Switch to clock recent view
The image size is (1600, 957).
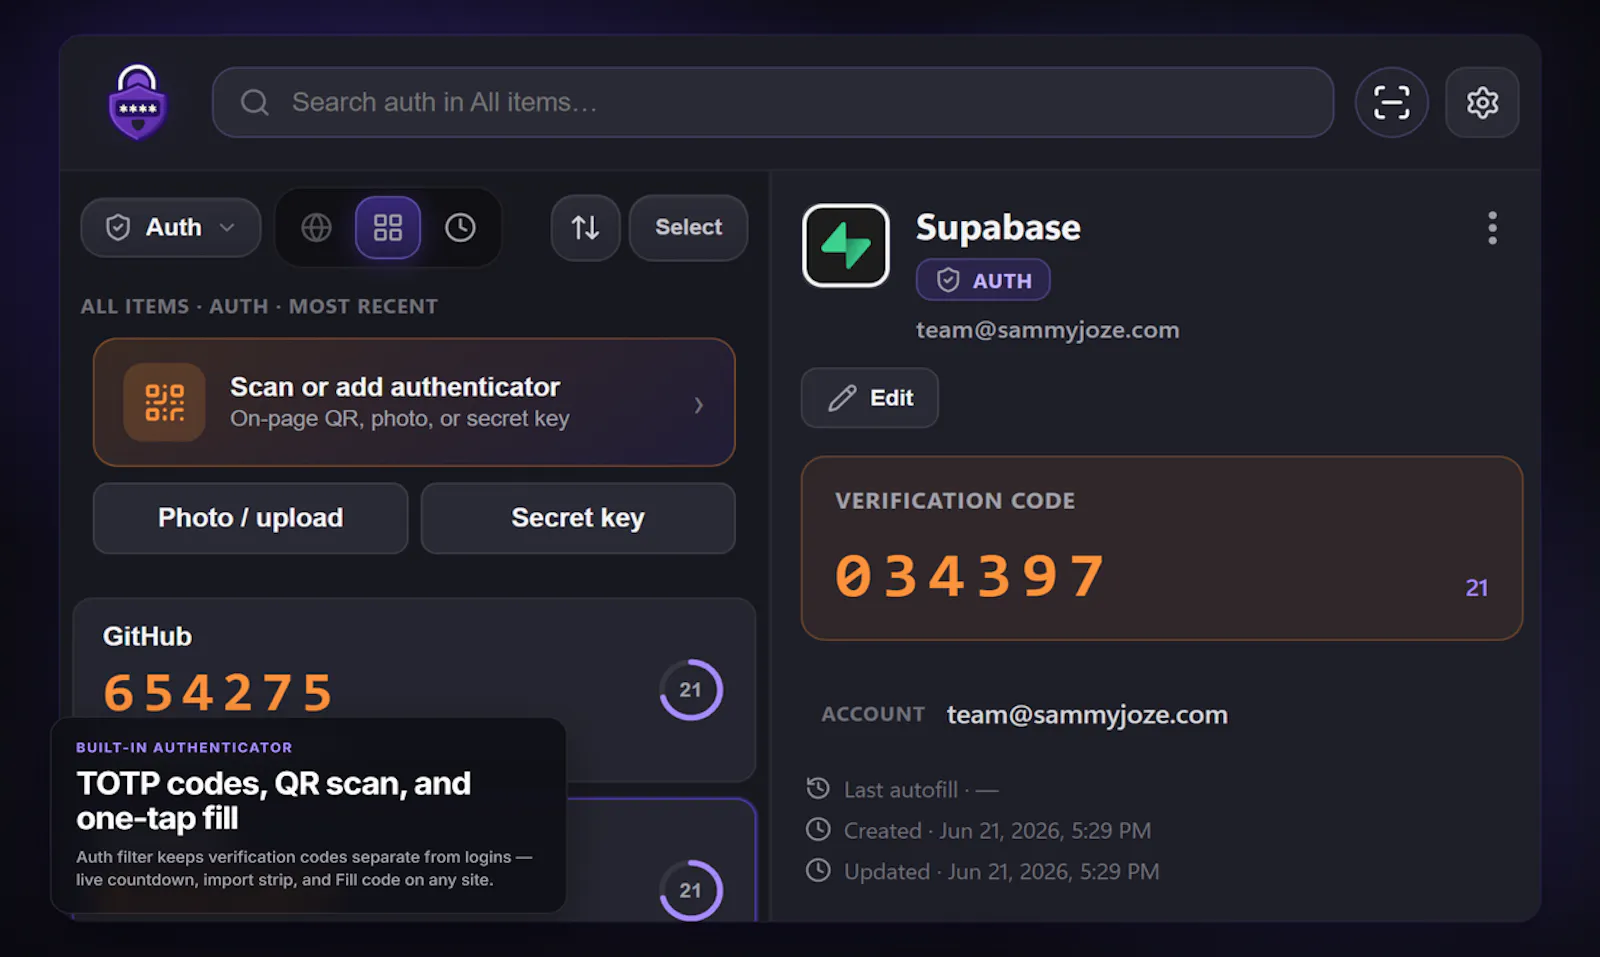click(x=460, y=227)
